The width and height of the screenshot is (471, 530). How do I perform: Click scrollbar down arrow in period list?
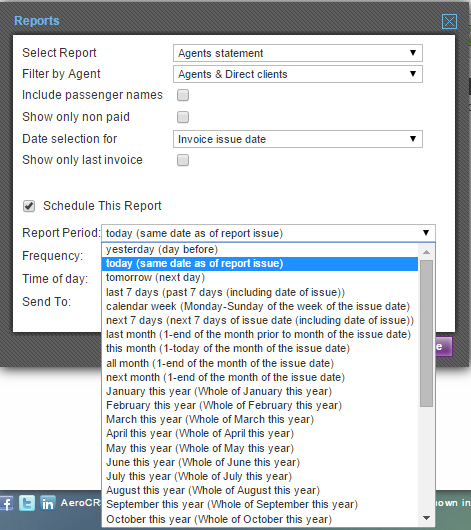point(426,518)
